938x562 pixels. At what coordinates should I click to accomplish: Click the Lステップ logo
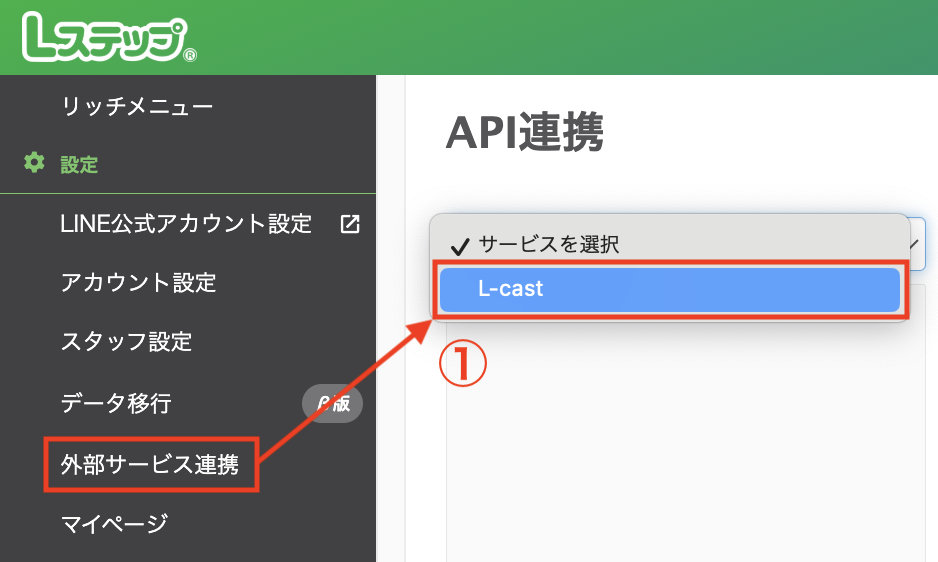[x=109, y=38]
